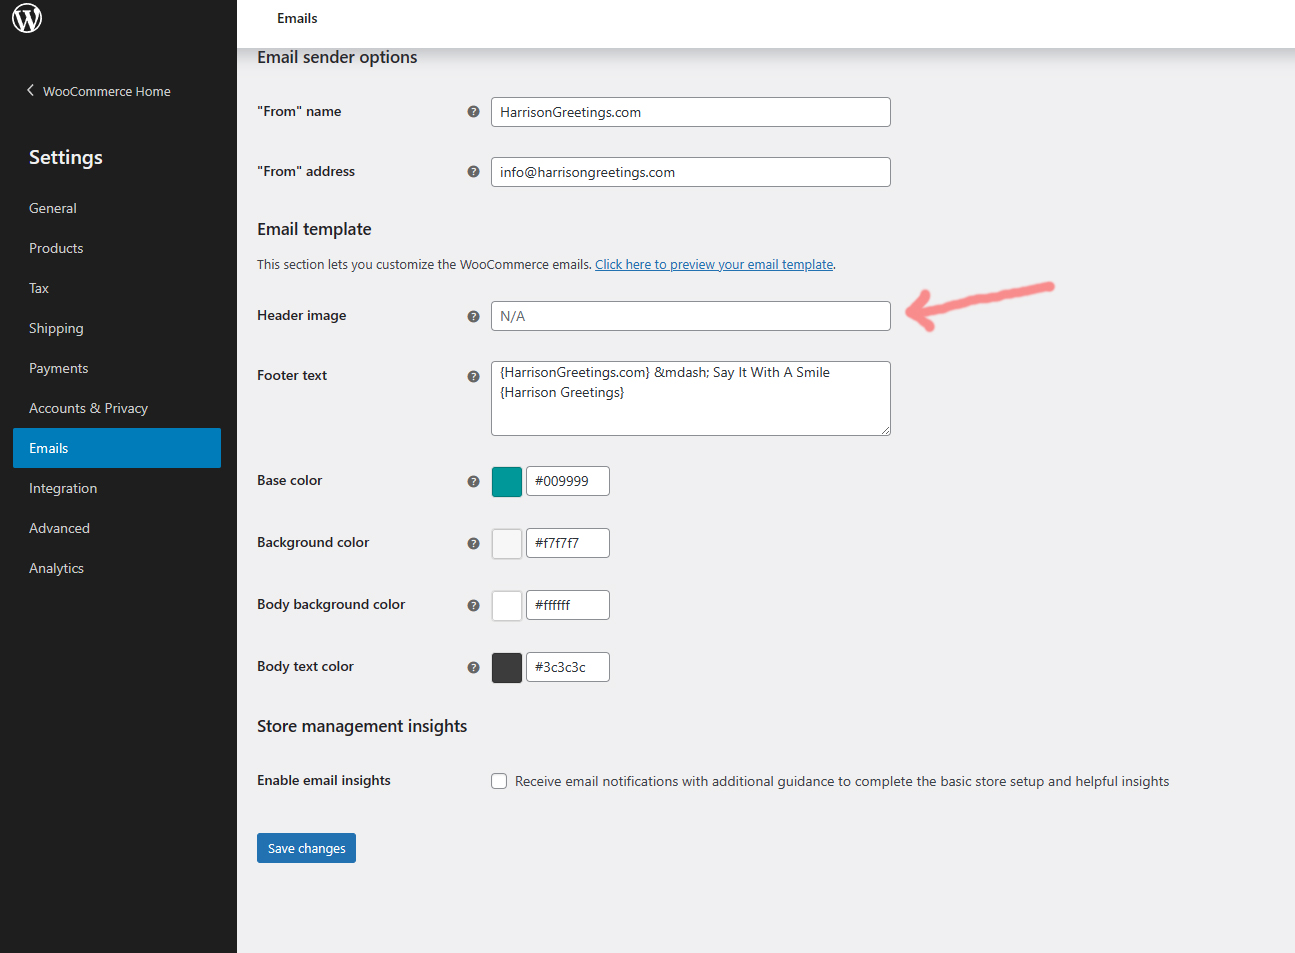
Task: Click the #ffffff body background hex field
Action: coord(568,605)
